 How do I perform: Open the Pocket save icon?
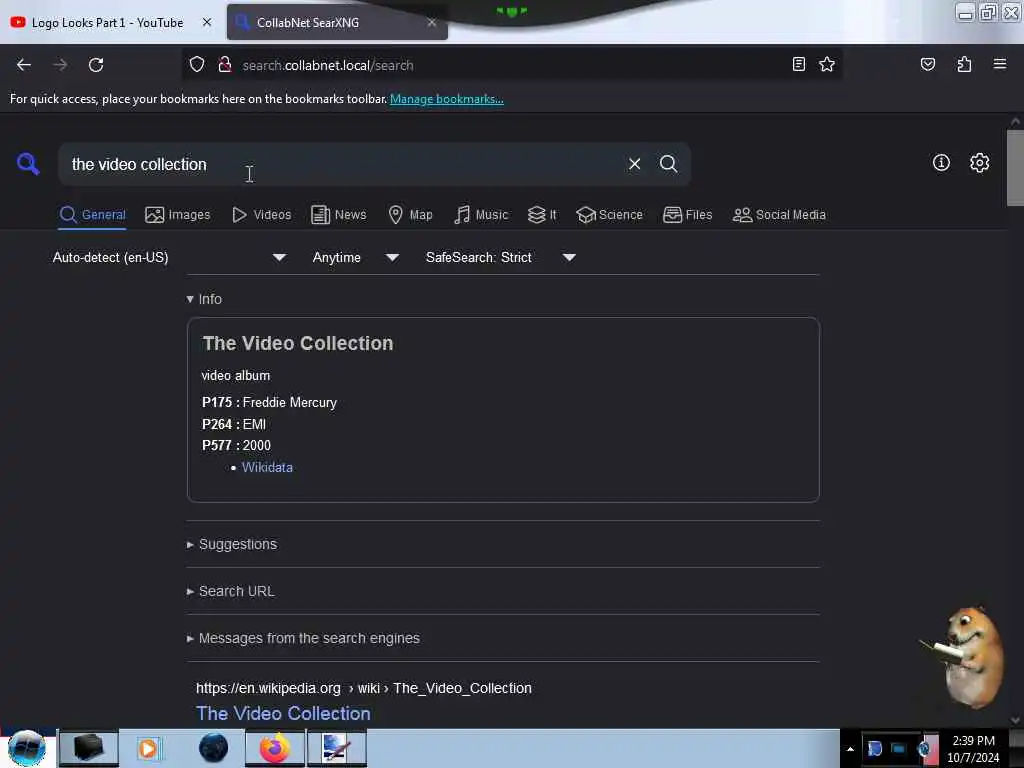[x=927, y=64]
